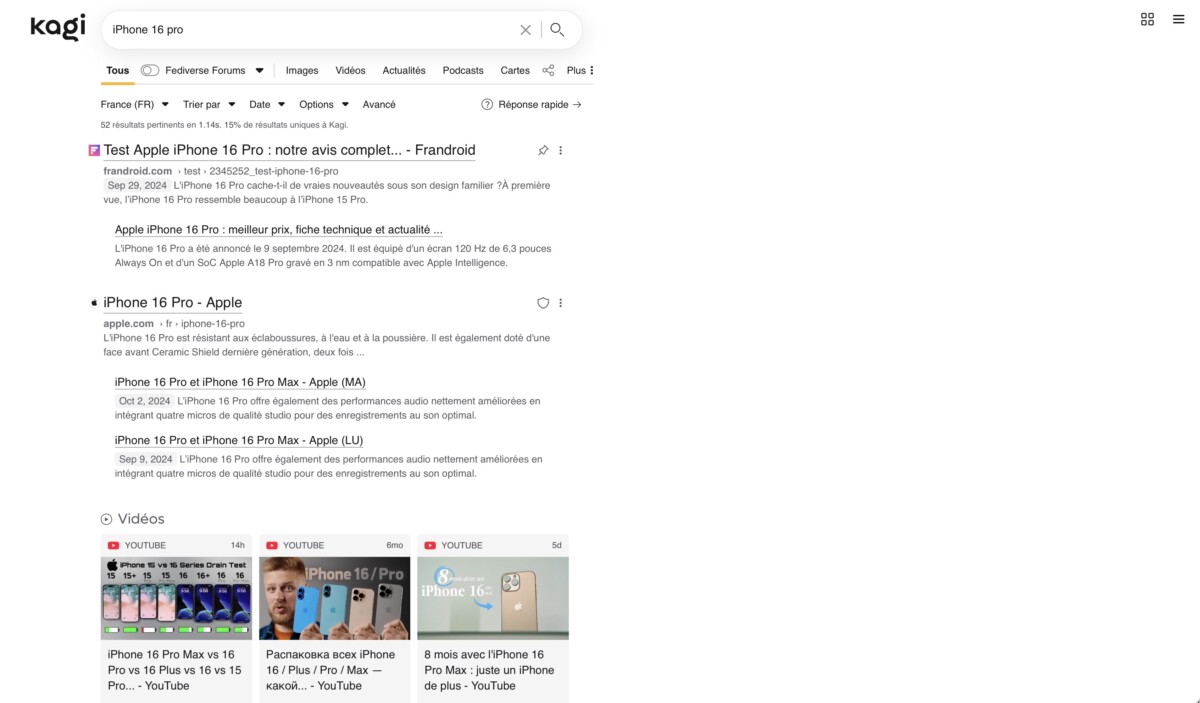
Task: Click the 6mo age label on second video
Action: [395, 545]
